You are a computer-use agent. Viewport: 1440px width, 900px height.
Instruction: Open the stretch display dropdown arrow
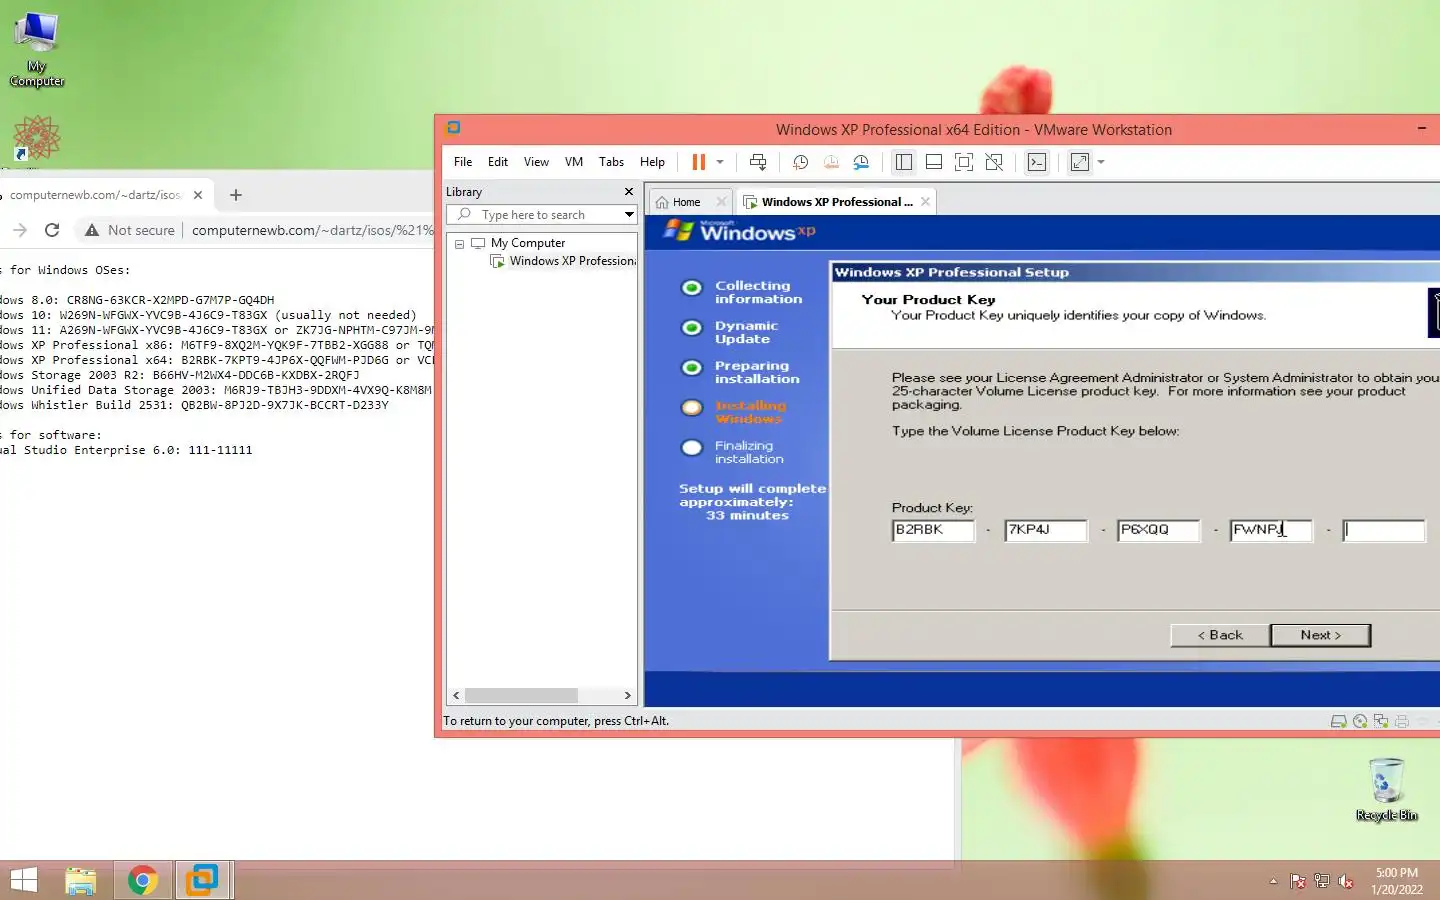pyautogui.click(x=1101, y=162)
